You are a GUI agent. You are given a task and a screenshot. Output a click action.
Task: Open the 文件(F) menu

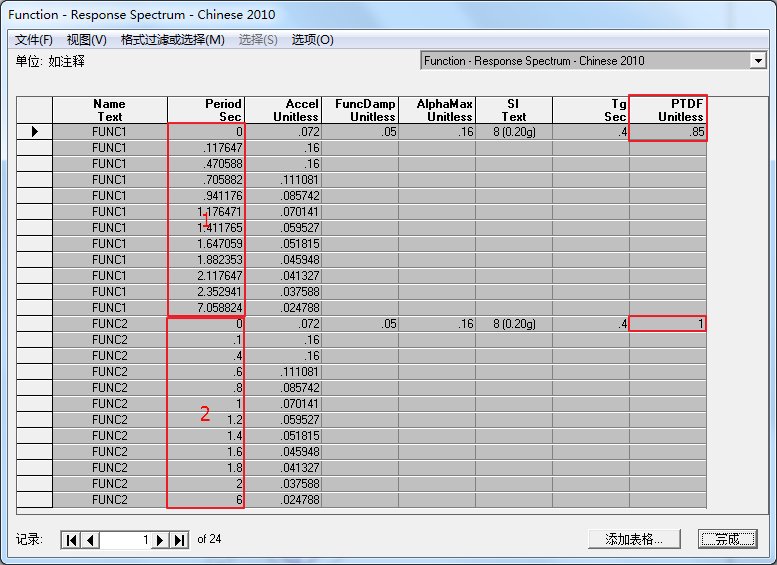[x=34, y=40]
